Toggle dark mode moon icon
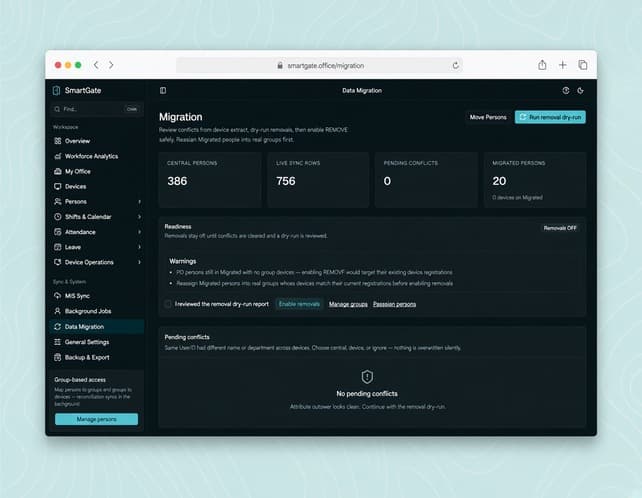This screenshot has width=642, height=498. (x=581, y=91)
